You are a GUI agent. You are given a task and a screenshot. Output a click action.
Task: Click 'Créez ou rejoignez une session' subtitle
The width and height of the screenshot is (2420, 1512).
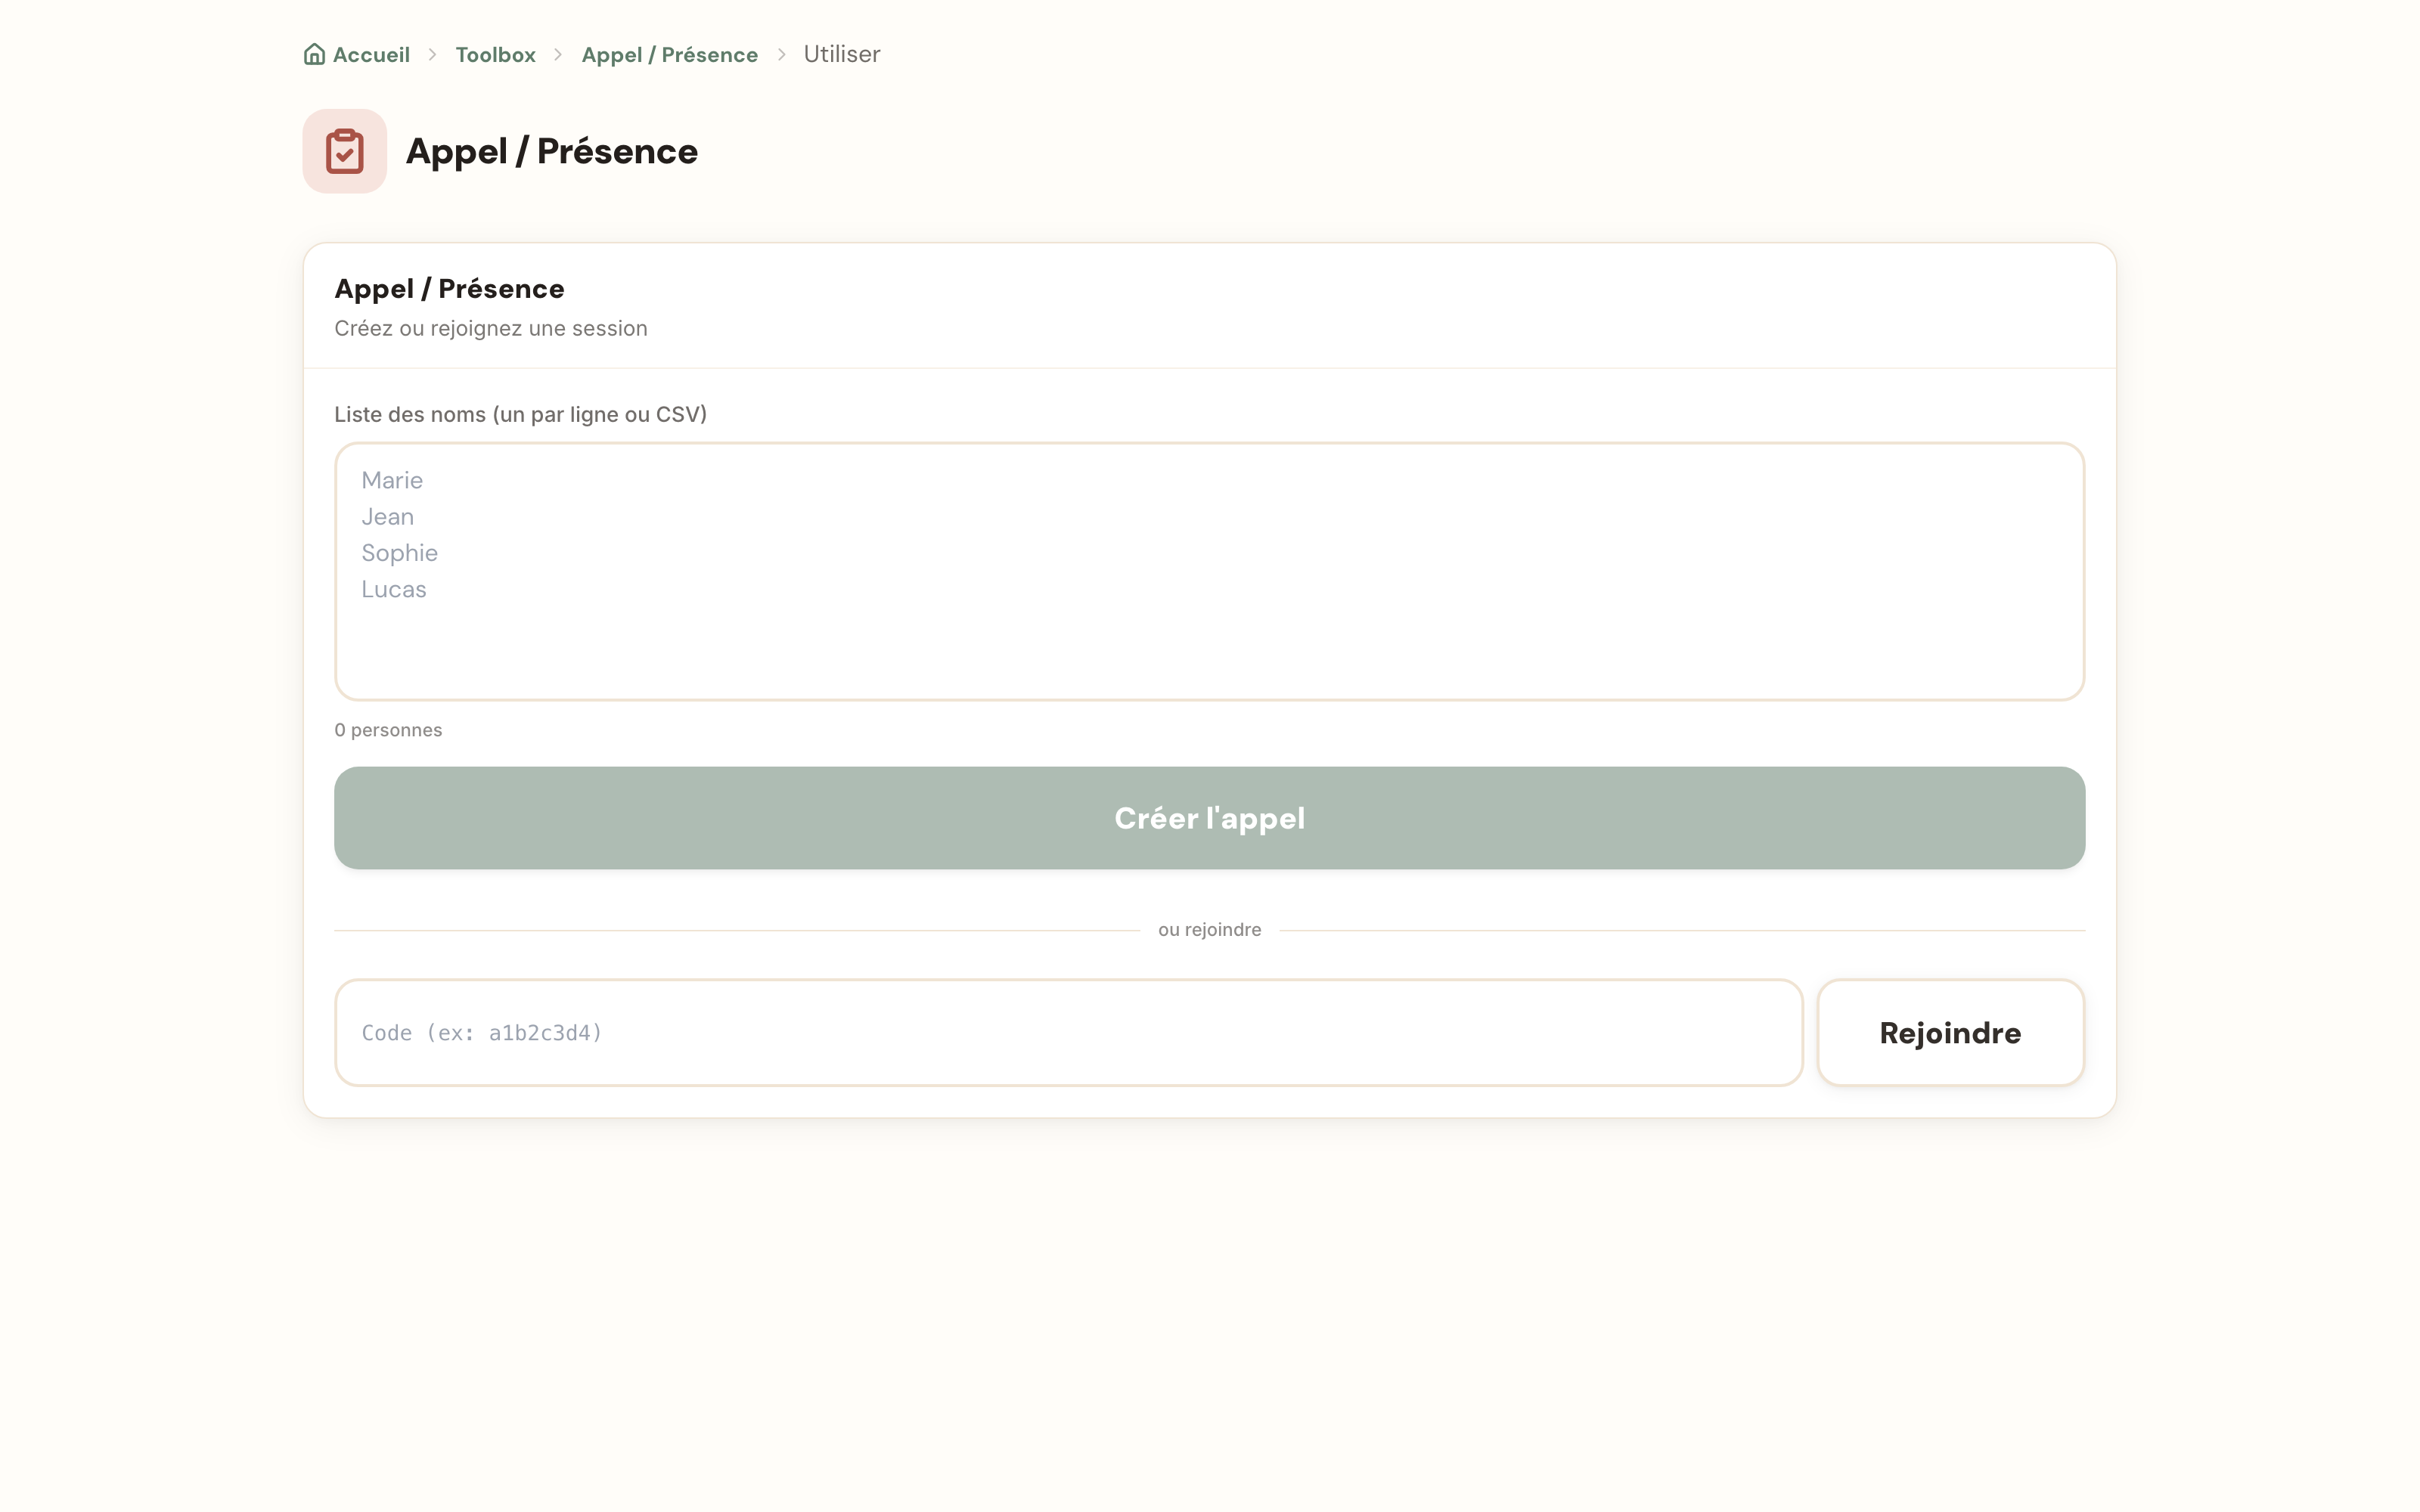coord(491,328)
